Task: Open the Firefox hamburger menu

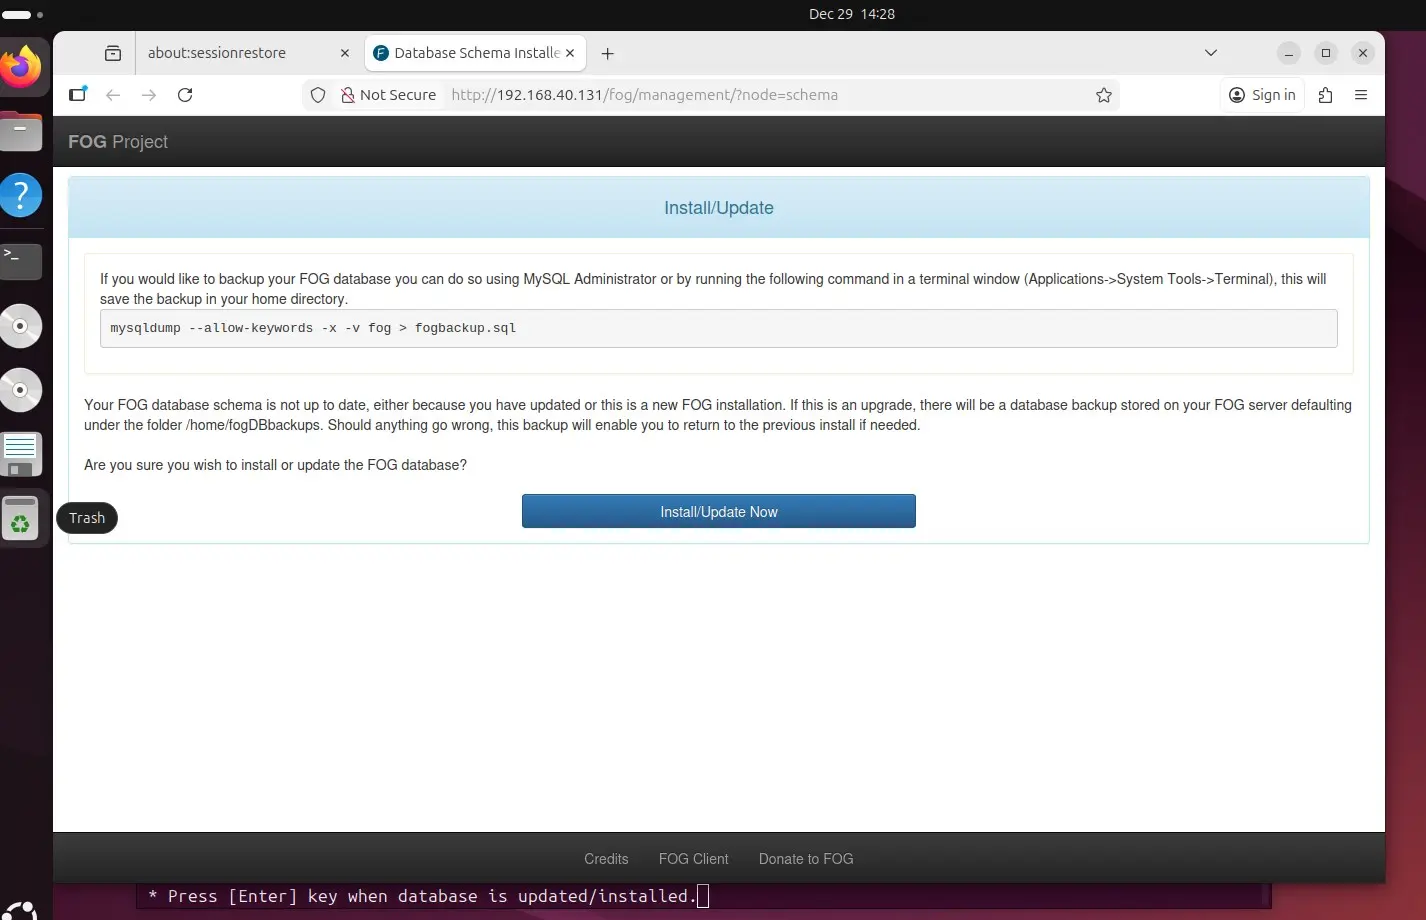Action: [1361, 95]
